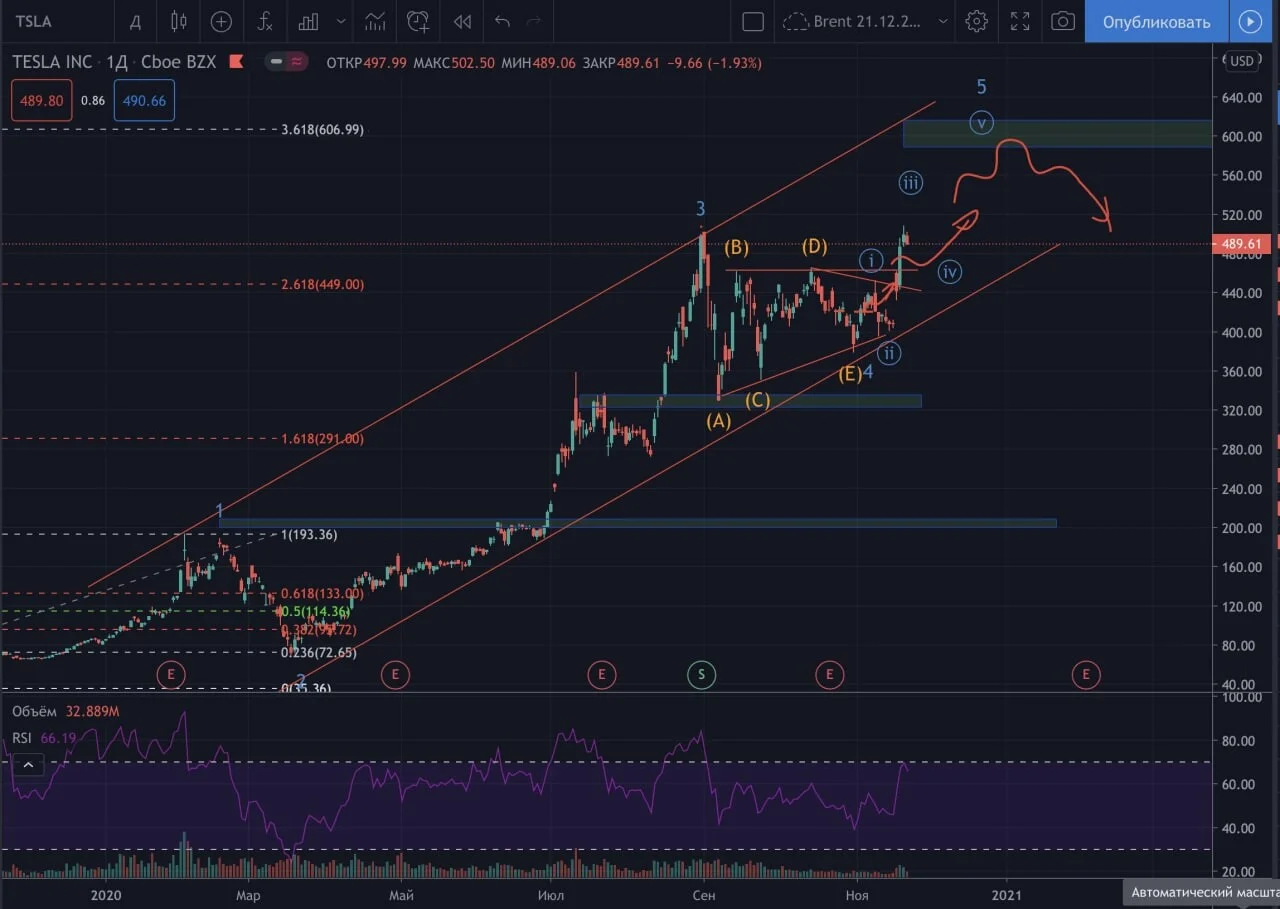The height and width of the screenshot is (909, 1280).
Task: Enter fullscreen mode for the chart
Action: point(1020,21)
